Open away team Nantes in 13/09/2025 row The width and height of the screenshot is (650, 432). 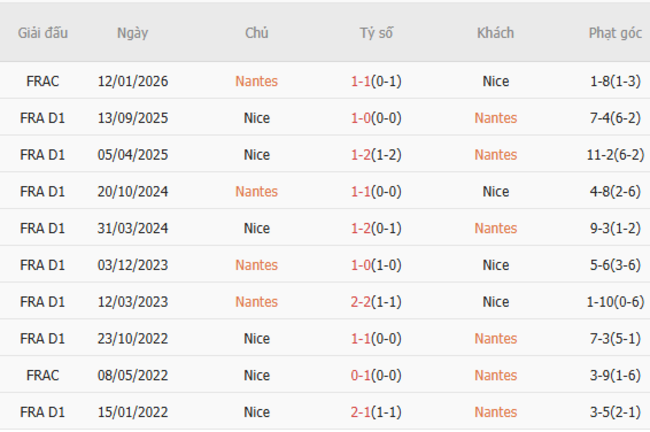tap(495, 118)
